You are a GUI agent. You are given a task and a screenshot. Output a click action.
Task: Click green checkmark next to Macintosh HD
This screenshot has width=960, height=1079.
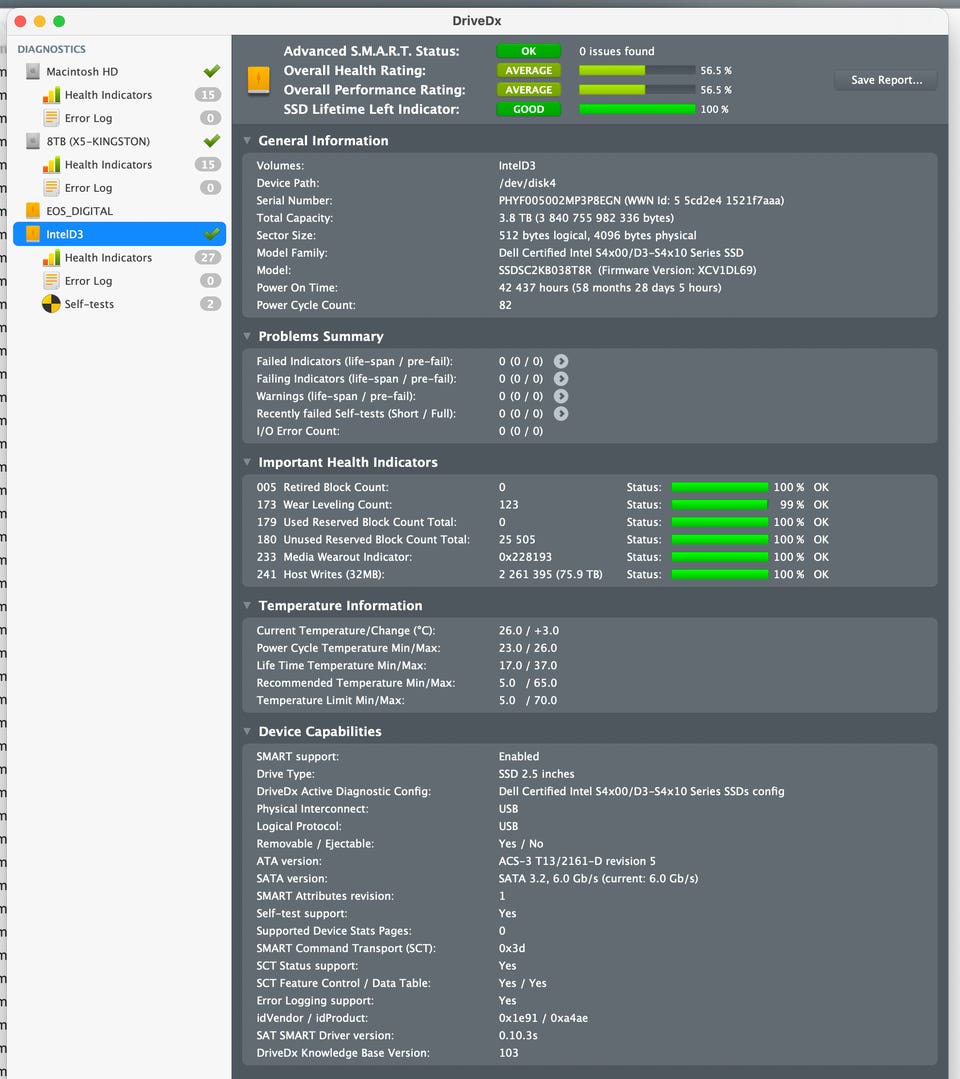tap(212, 71)
